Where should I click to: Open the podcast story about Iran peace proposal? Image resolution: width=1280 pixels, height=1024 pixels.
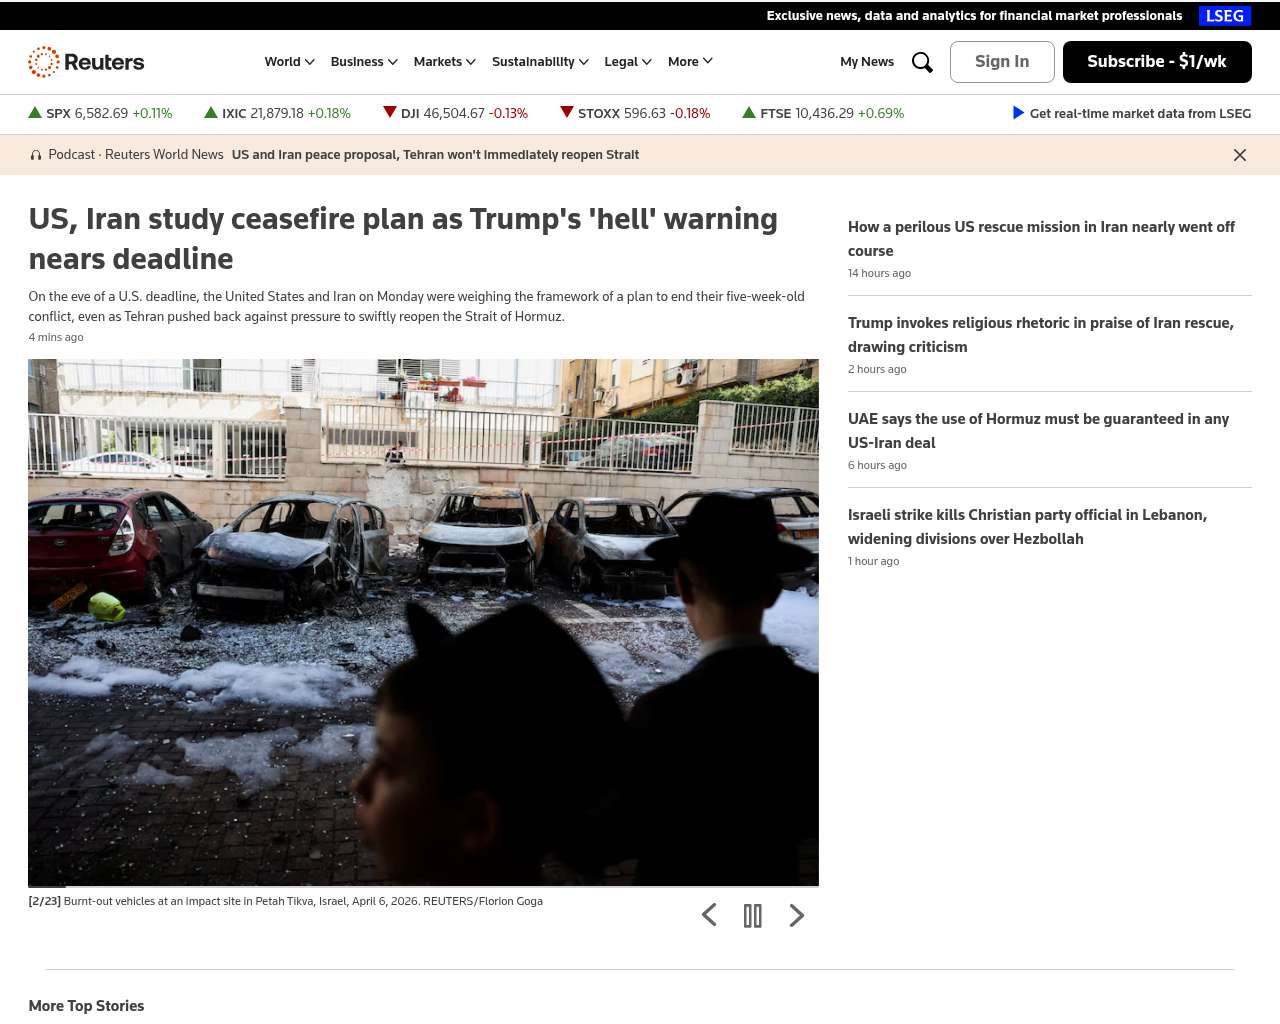(435, 155)
